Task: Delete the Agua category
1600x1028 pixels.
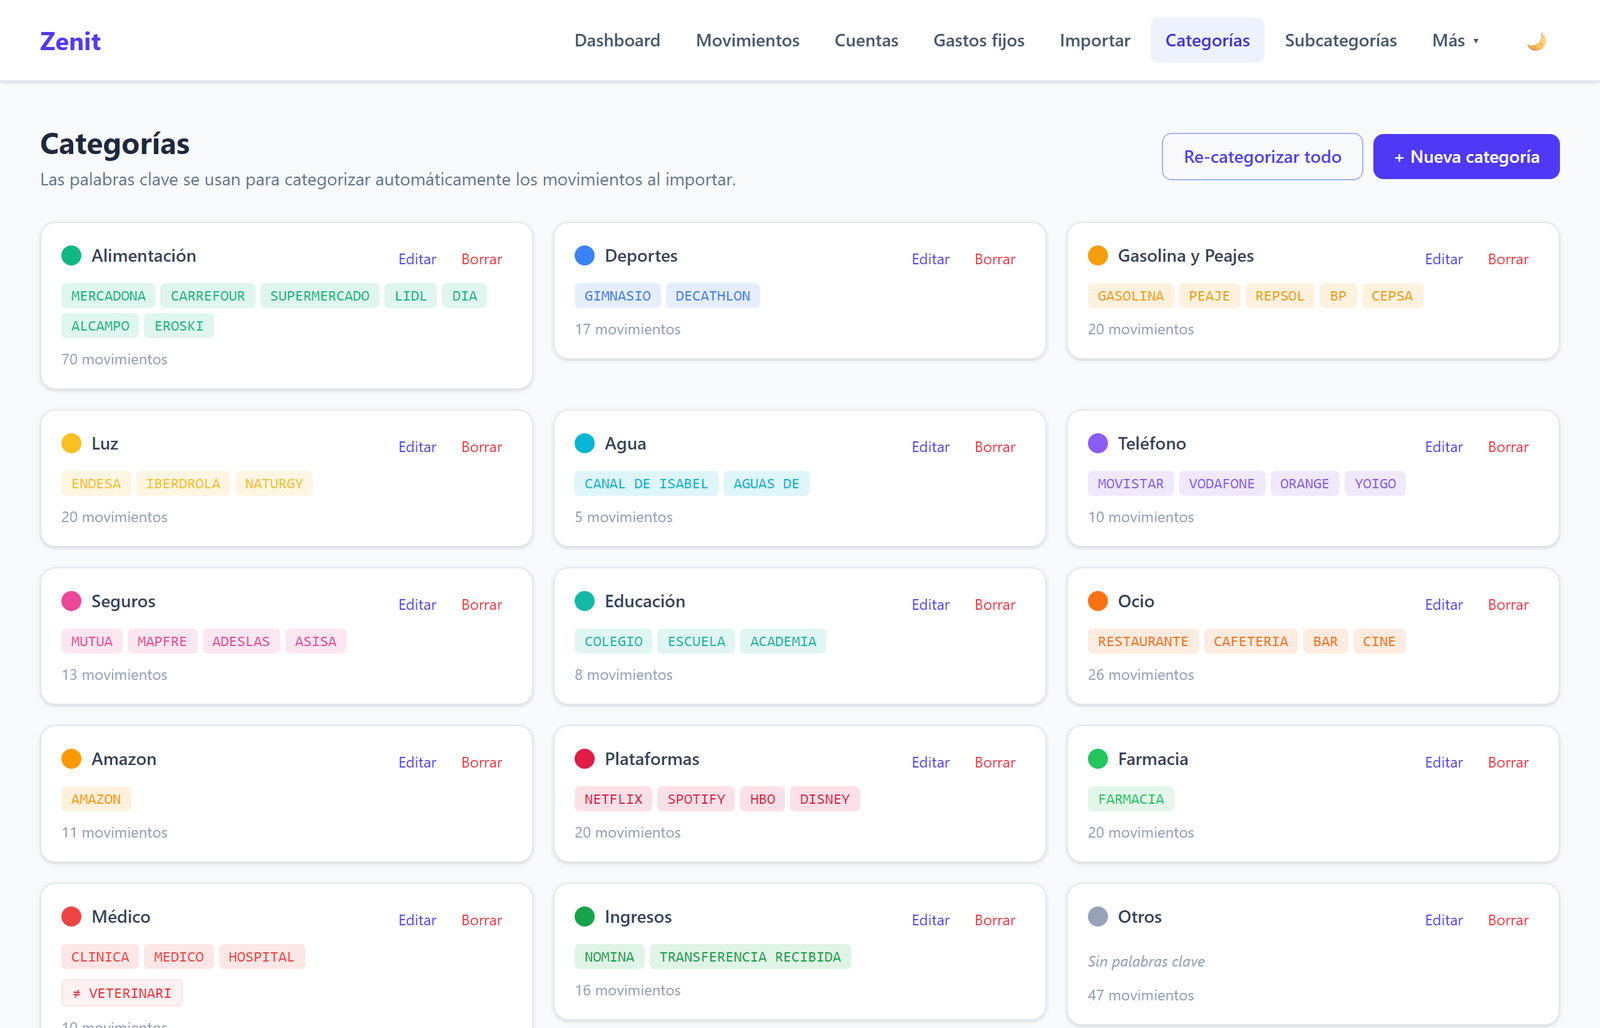Action: point(995,447)
